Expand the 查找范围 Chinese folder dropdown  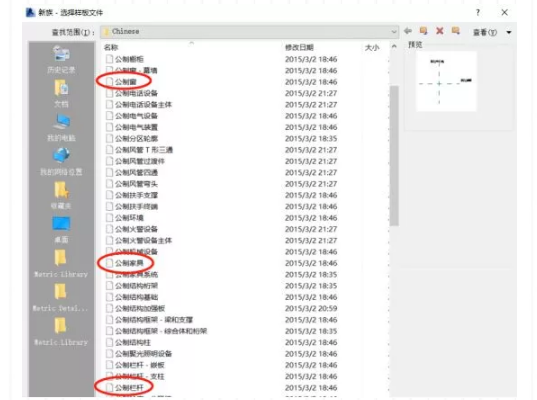click(394, 32)
